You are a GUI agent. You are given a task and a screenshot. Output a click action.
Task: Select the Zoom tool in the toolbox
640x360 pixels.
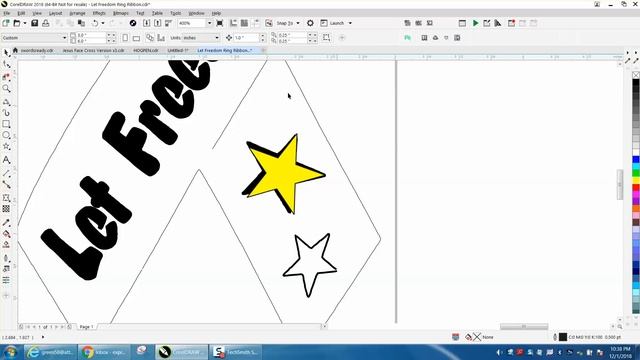point(6,89)
